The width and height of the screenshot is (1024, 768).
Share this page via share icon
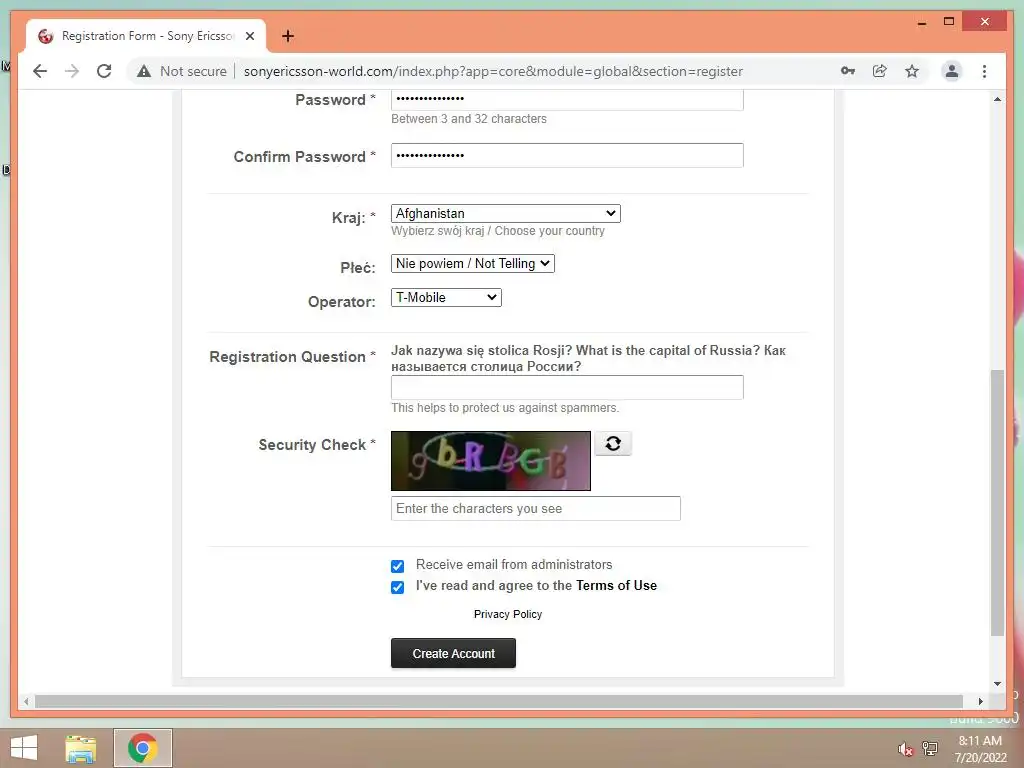point(880,71)
